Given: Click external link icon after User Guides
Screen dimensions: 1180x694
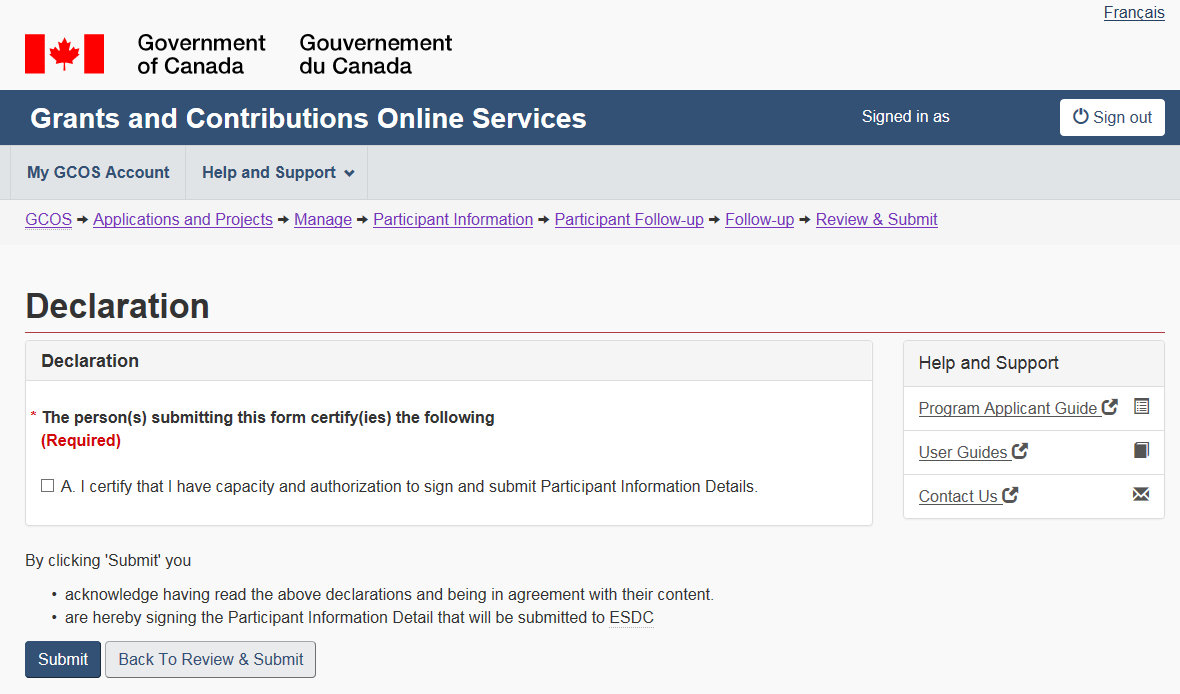Looking at the screenshot, I should pyautogui.click(x=1020, y=452).
